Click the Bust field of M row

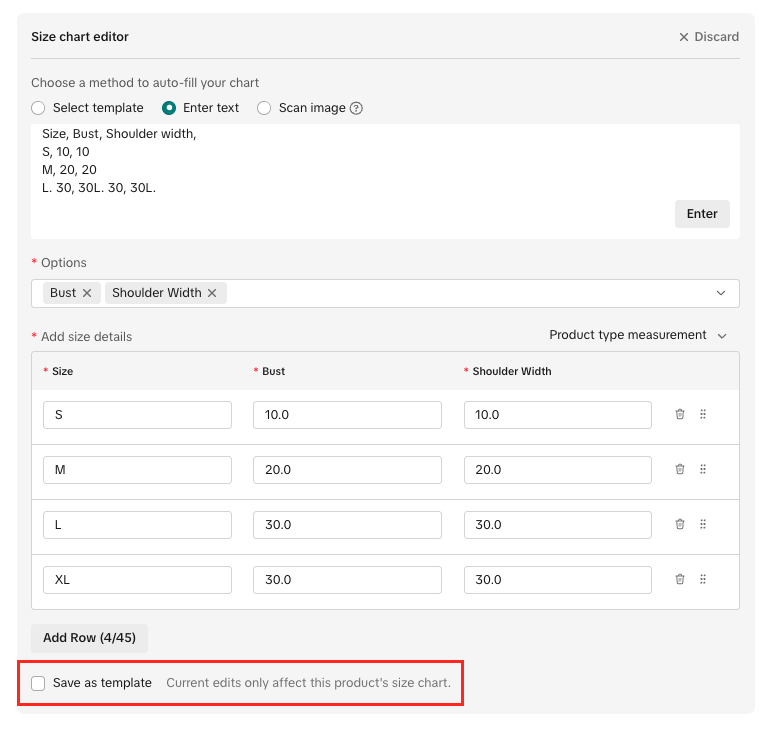[x=347, y=470]
